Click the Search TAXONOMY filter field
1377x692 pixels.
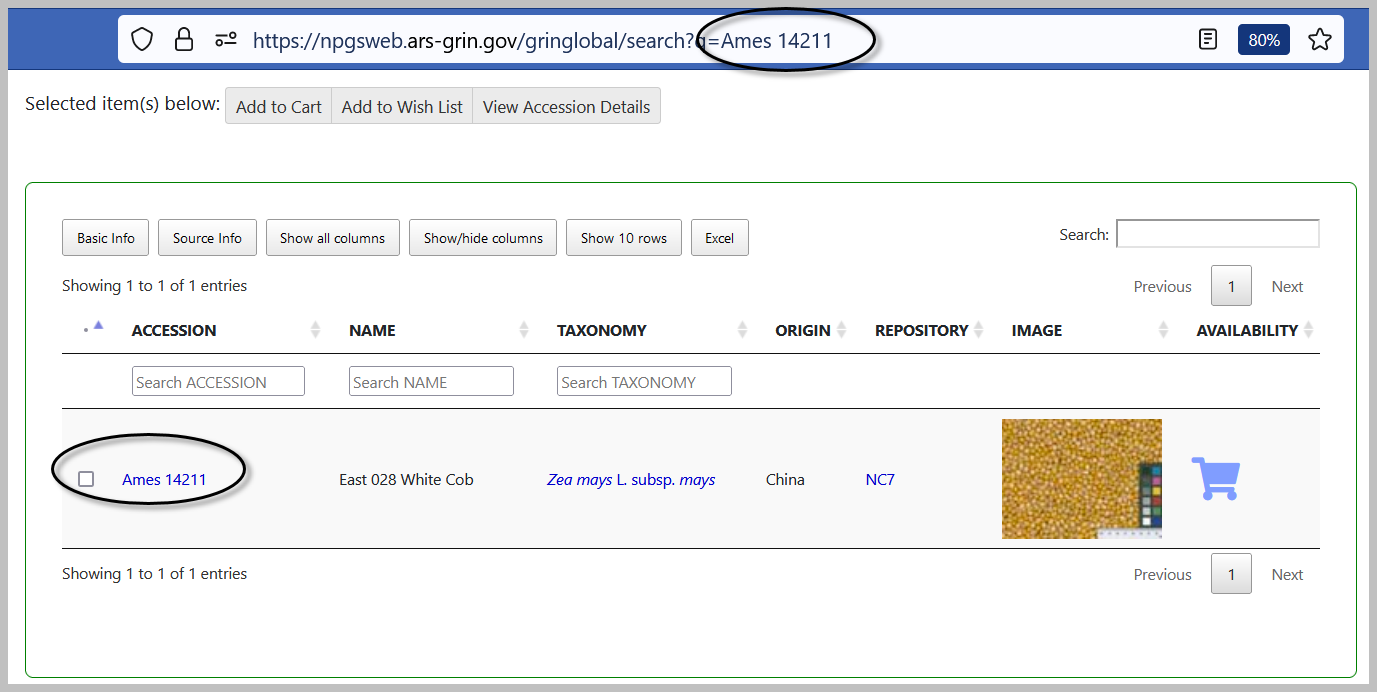[644, 381]
